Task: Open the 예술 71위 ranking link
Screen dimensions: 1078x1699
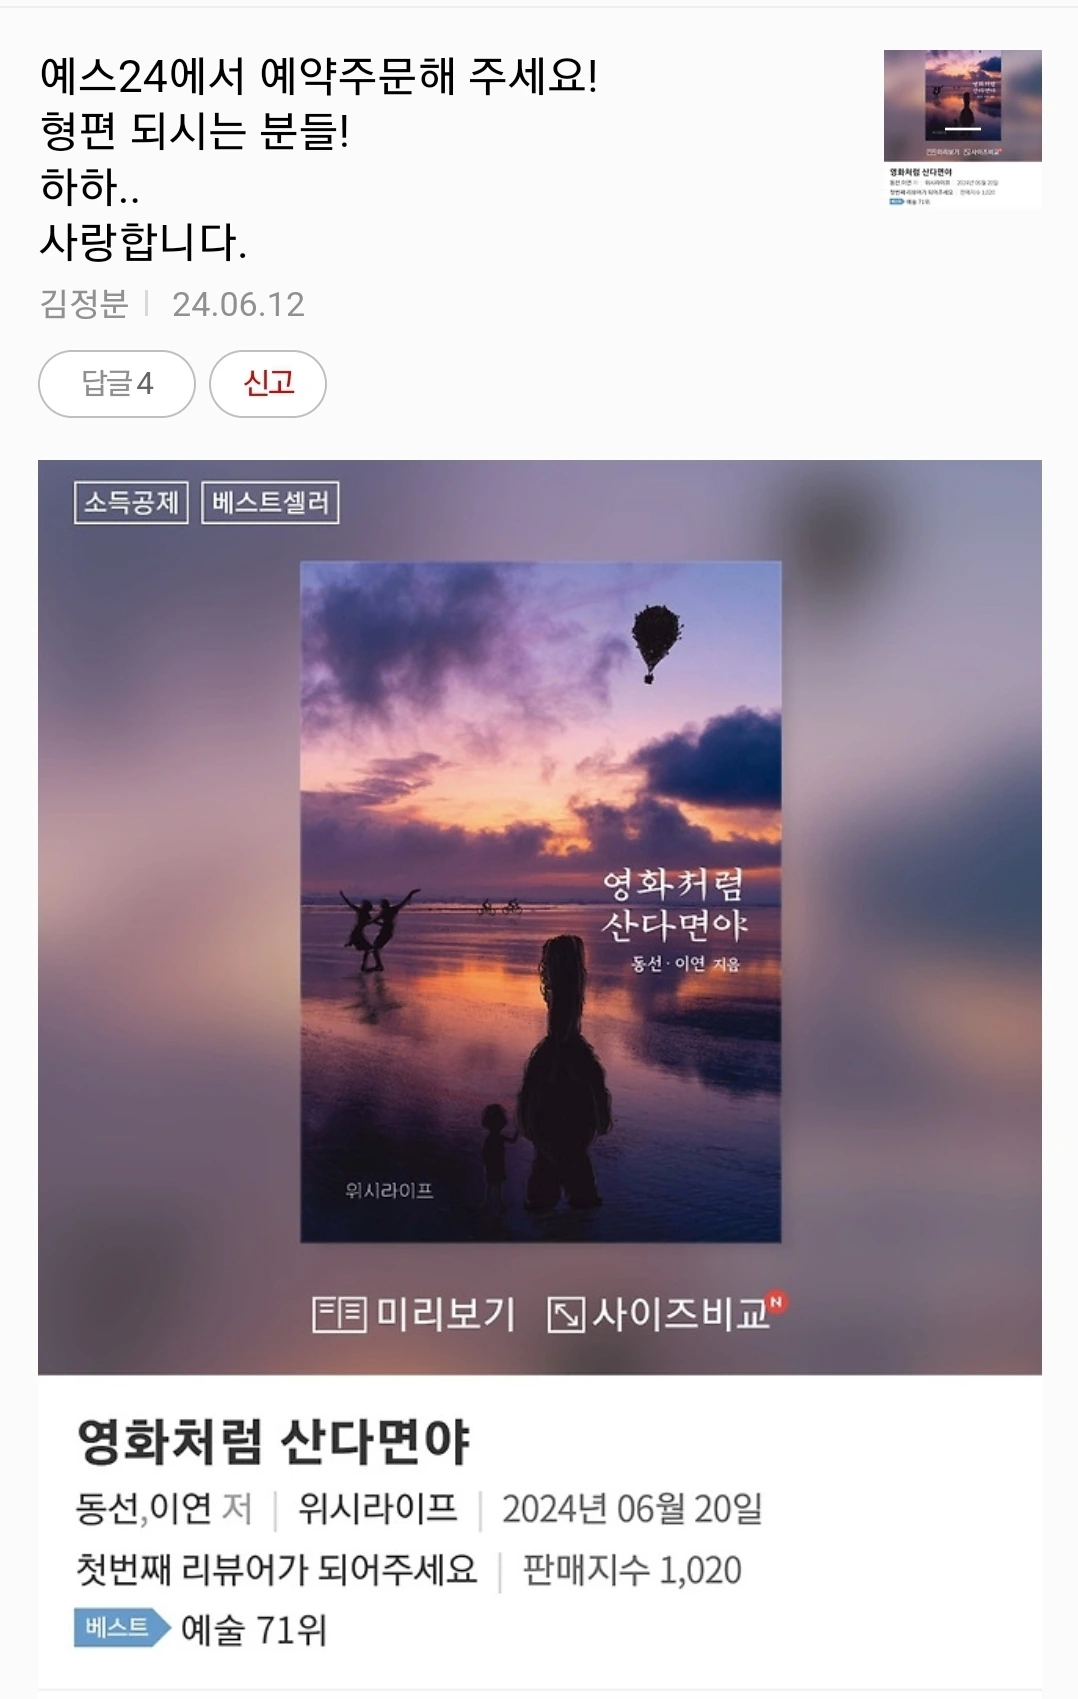Action: click(254, 1630)
